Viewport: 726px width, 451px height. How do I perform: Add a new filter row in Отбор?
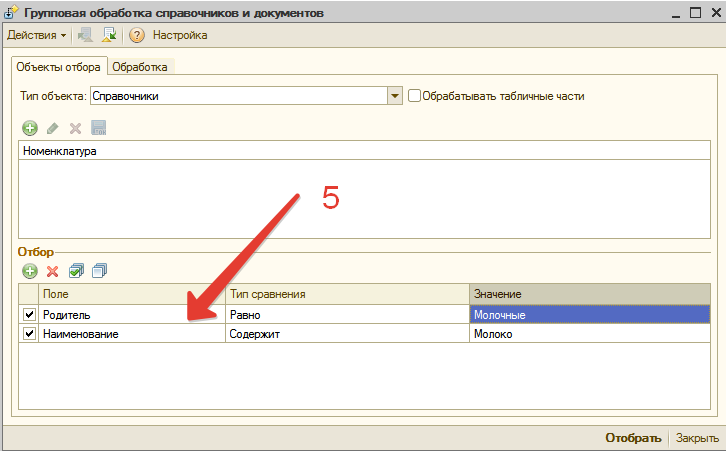pos(29,271)
